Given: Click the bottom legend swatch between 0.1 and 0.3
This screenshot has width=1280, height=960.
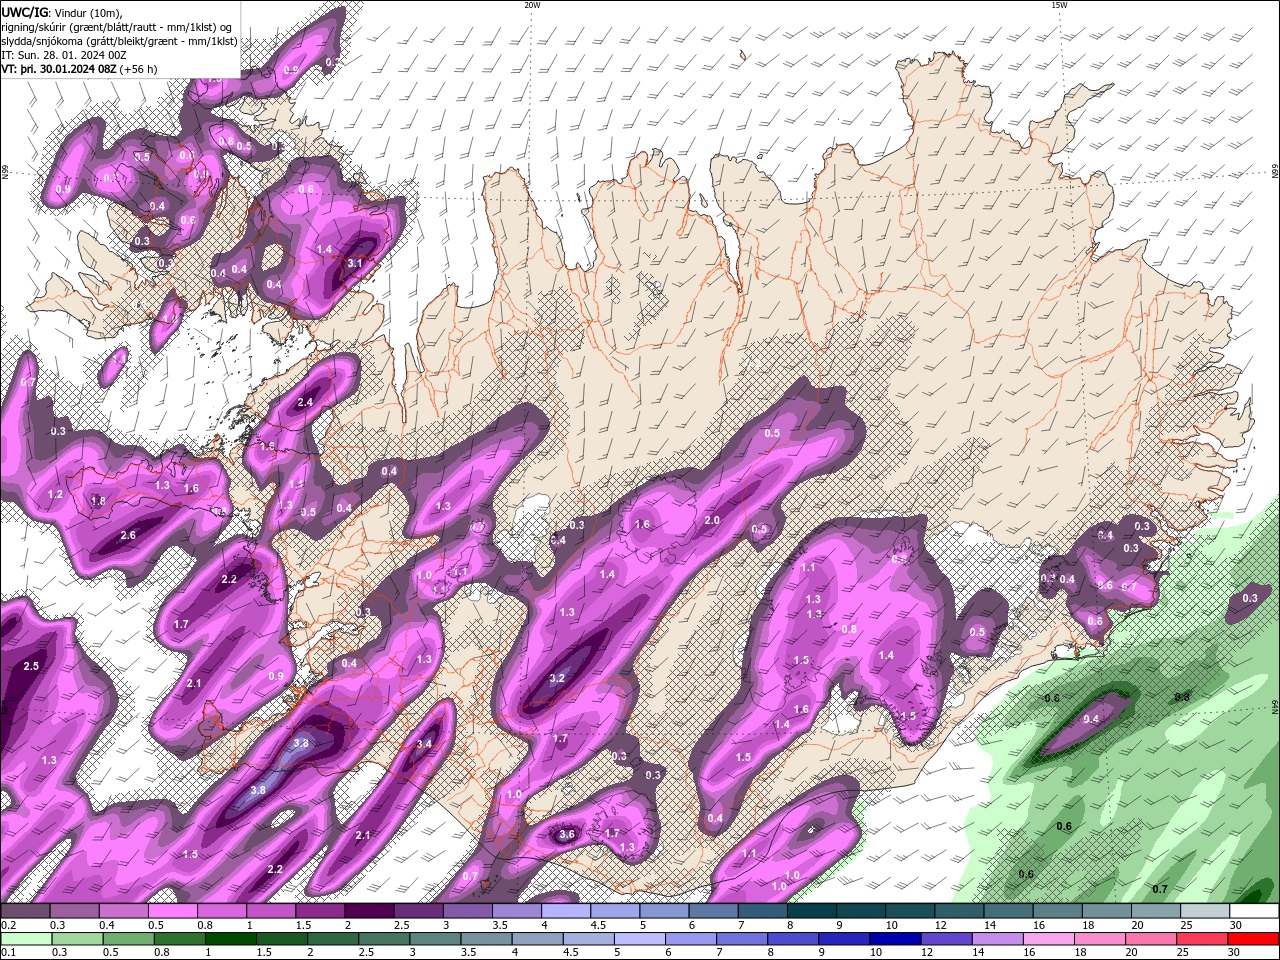Looking at the screenshot, I should 27,939.
